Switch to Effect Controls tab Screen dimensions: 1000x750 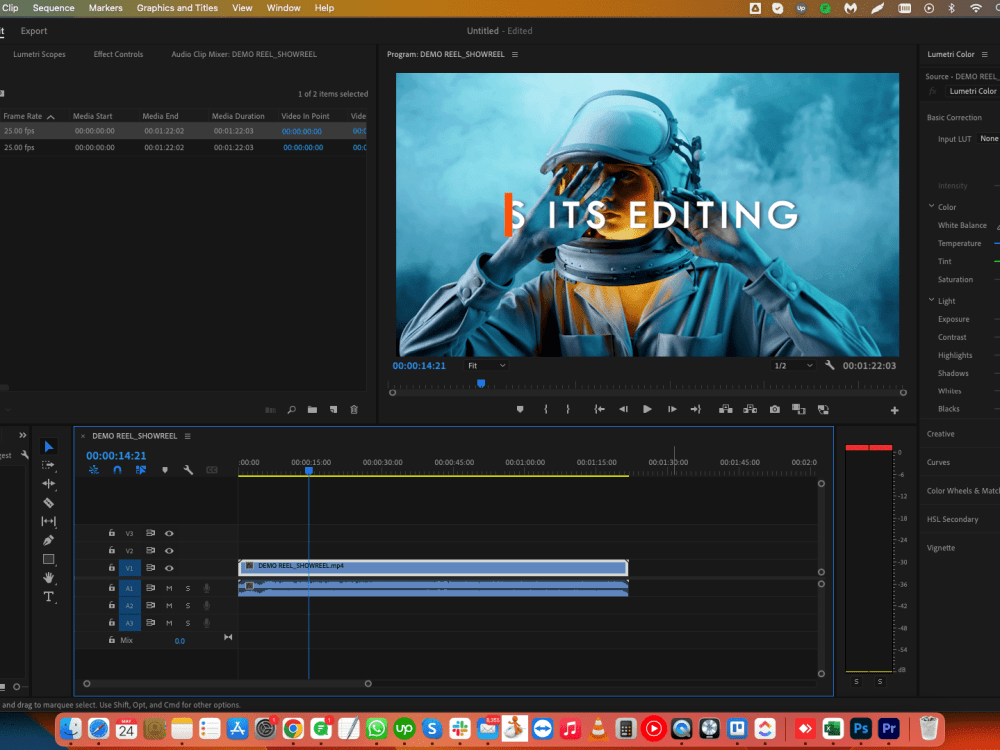pos(118,54)
